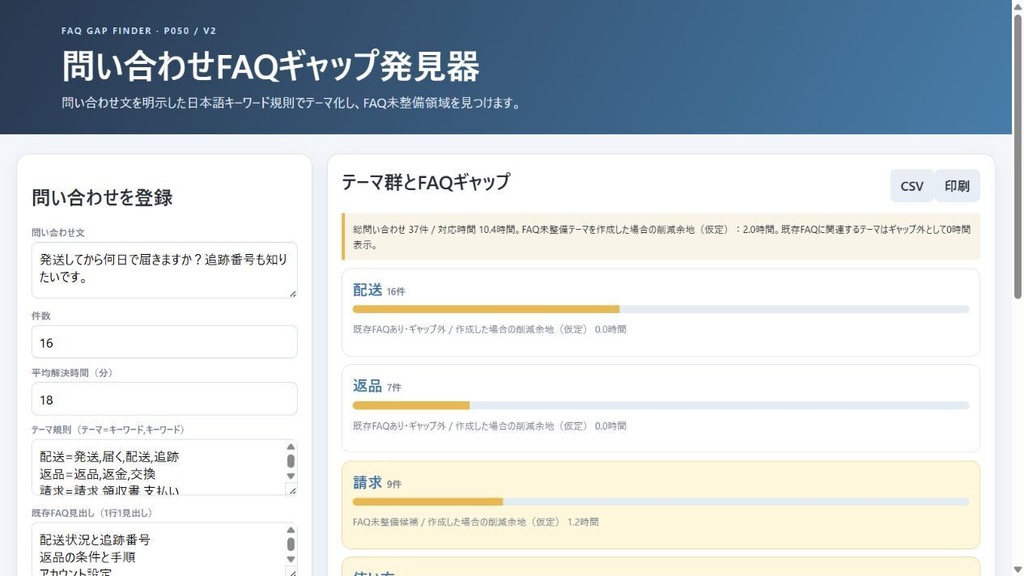Screen dimensions: 1024x576
Task: Click the header subtitle about キーワード規則
Action: (293, 103)
